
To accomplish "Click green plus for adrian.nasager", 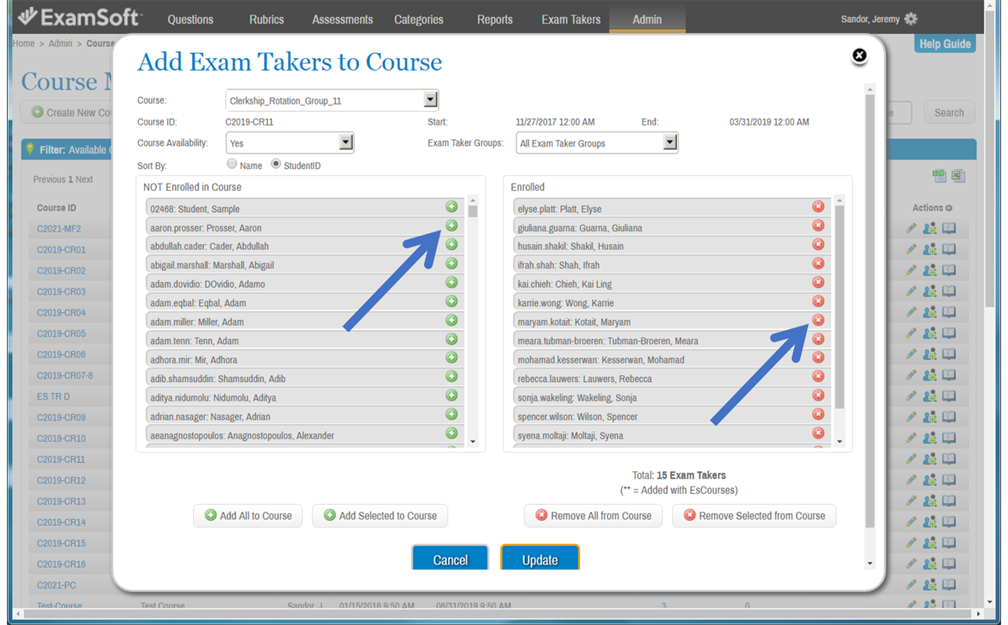I will (x=451, y=415).
